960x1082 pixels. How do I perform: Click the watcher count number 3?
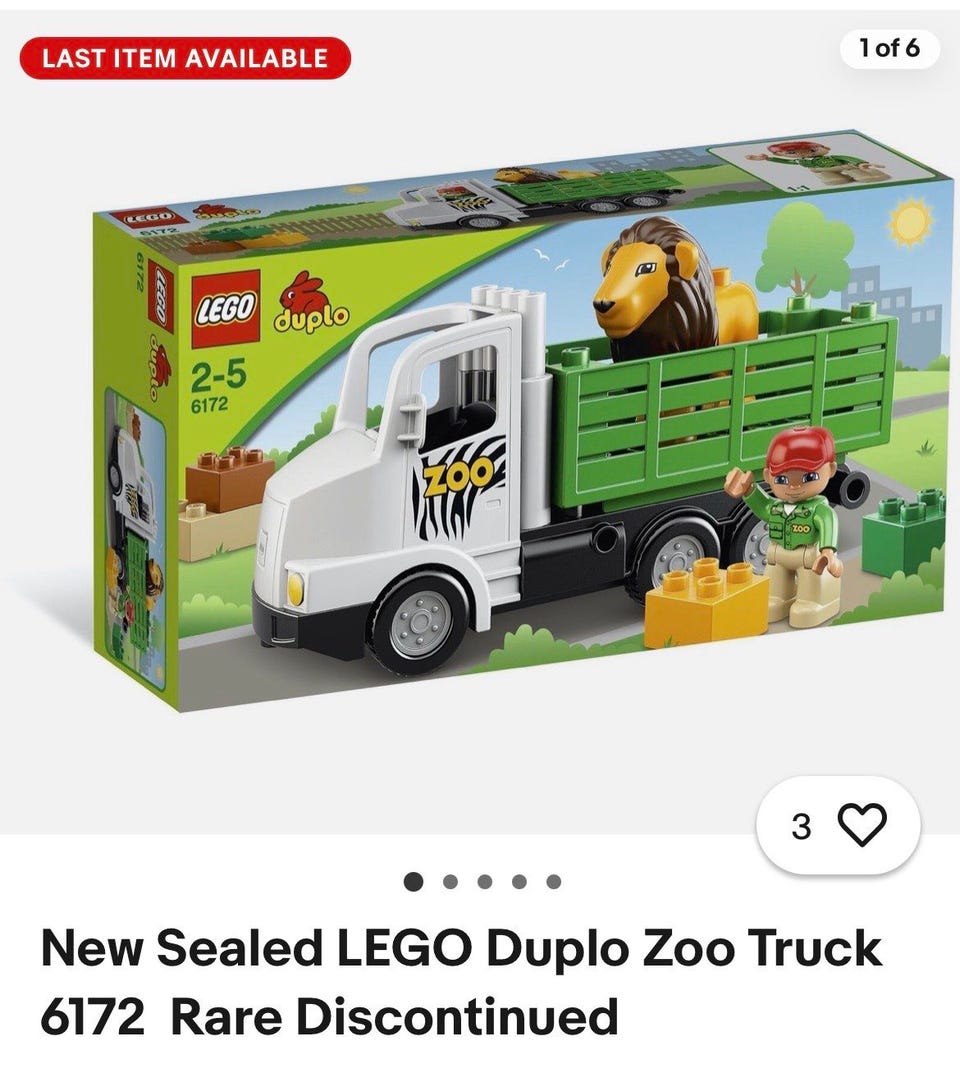[801, 825]
